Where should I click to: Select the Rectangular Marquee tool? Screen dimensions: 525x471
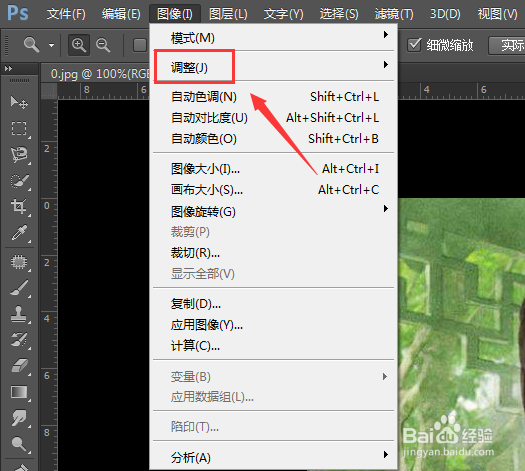19,128
